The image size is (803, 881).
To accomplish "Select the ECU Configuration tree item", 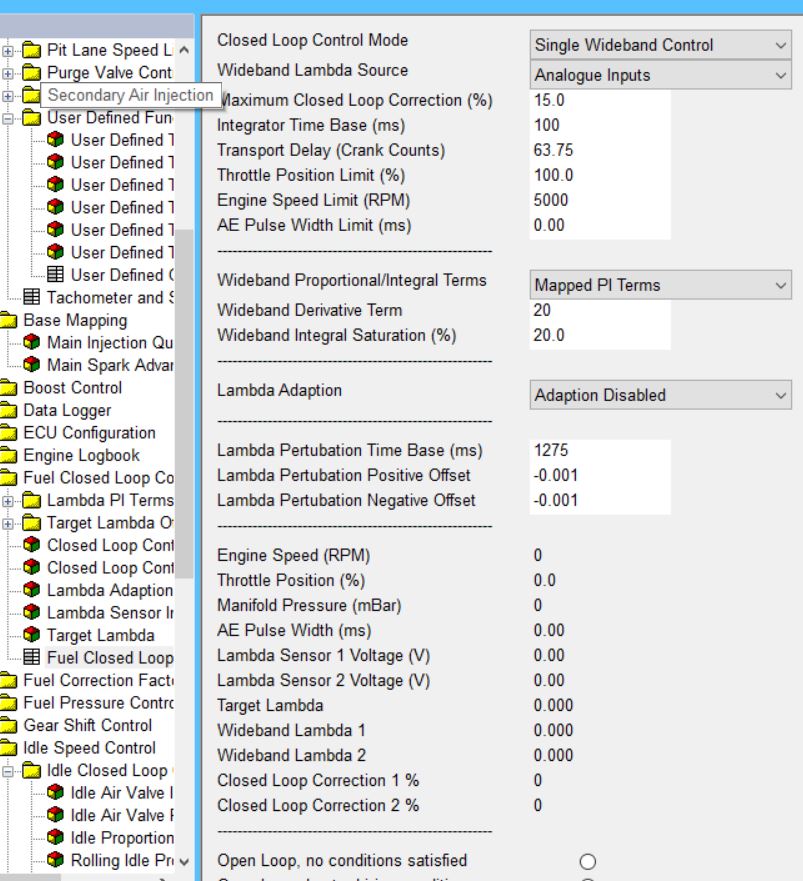I will pos(89,433).
